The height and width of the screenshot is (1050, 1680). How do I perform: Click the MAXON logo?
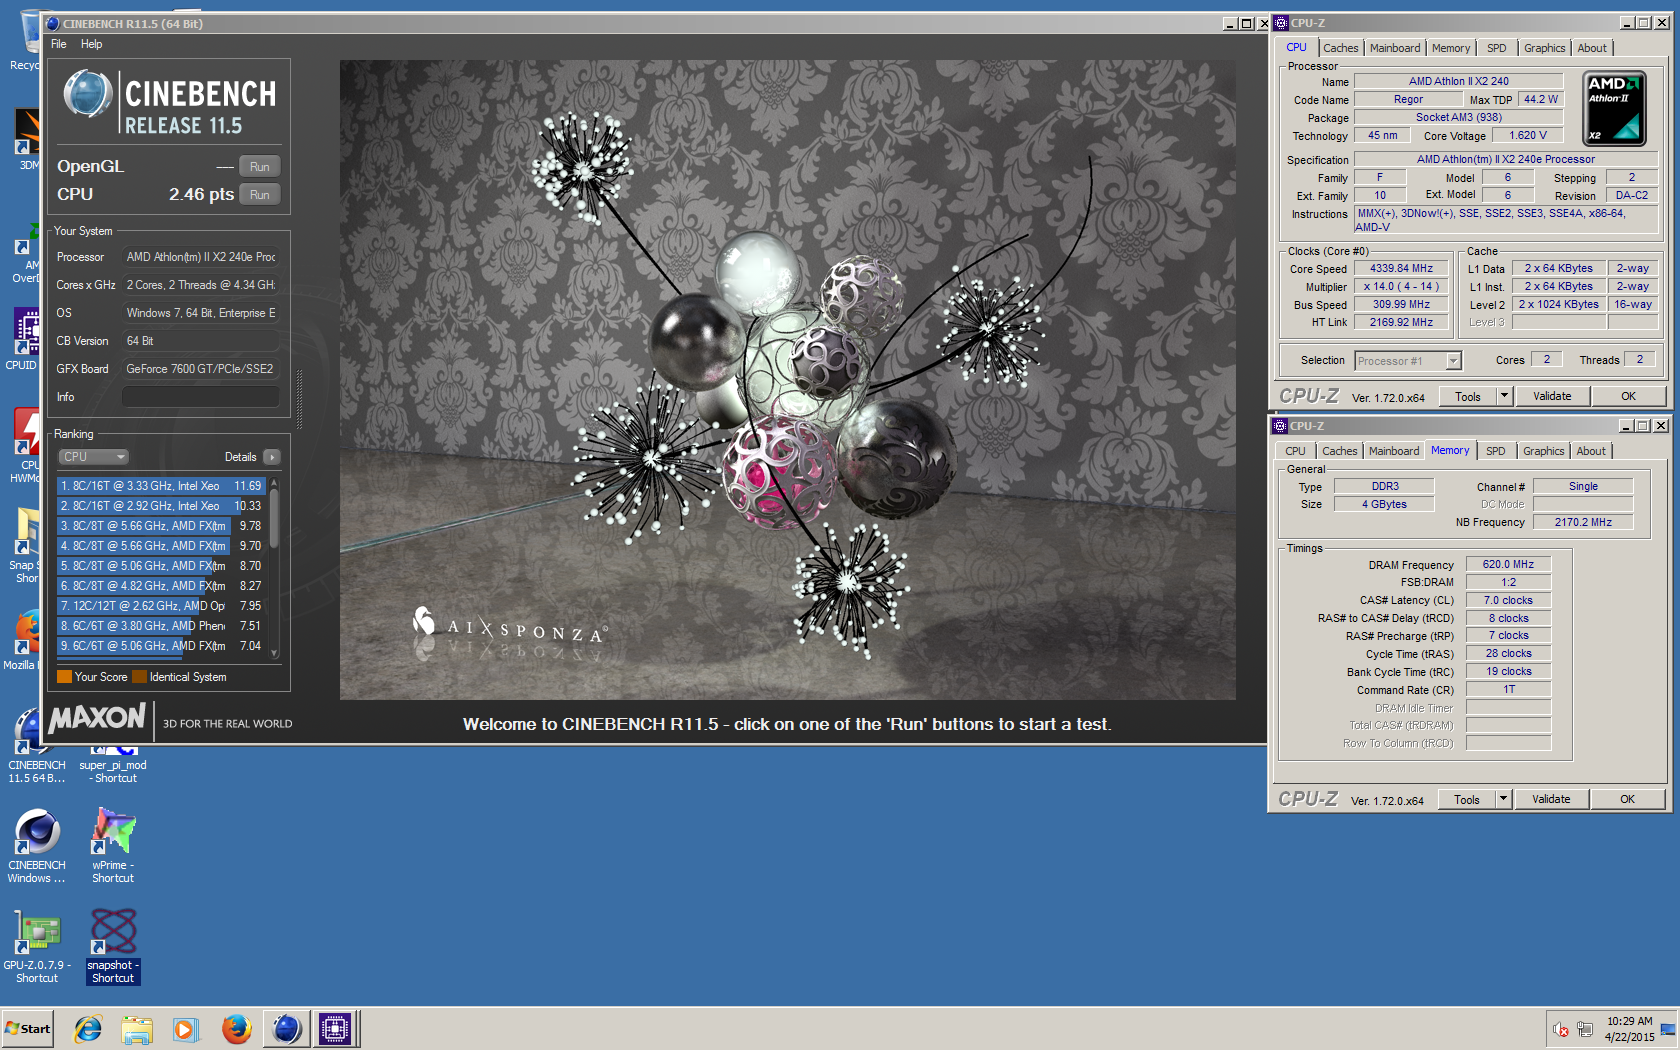(x=97, y=718)
